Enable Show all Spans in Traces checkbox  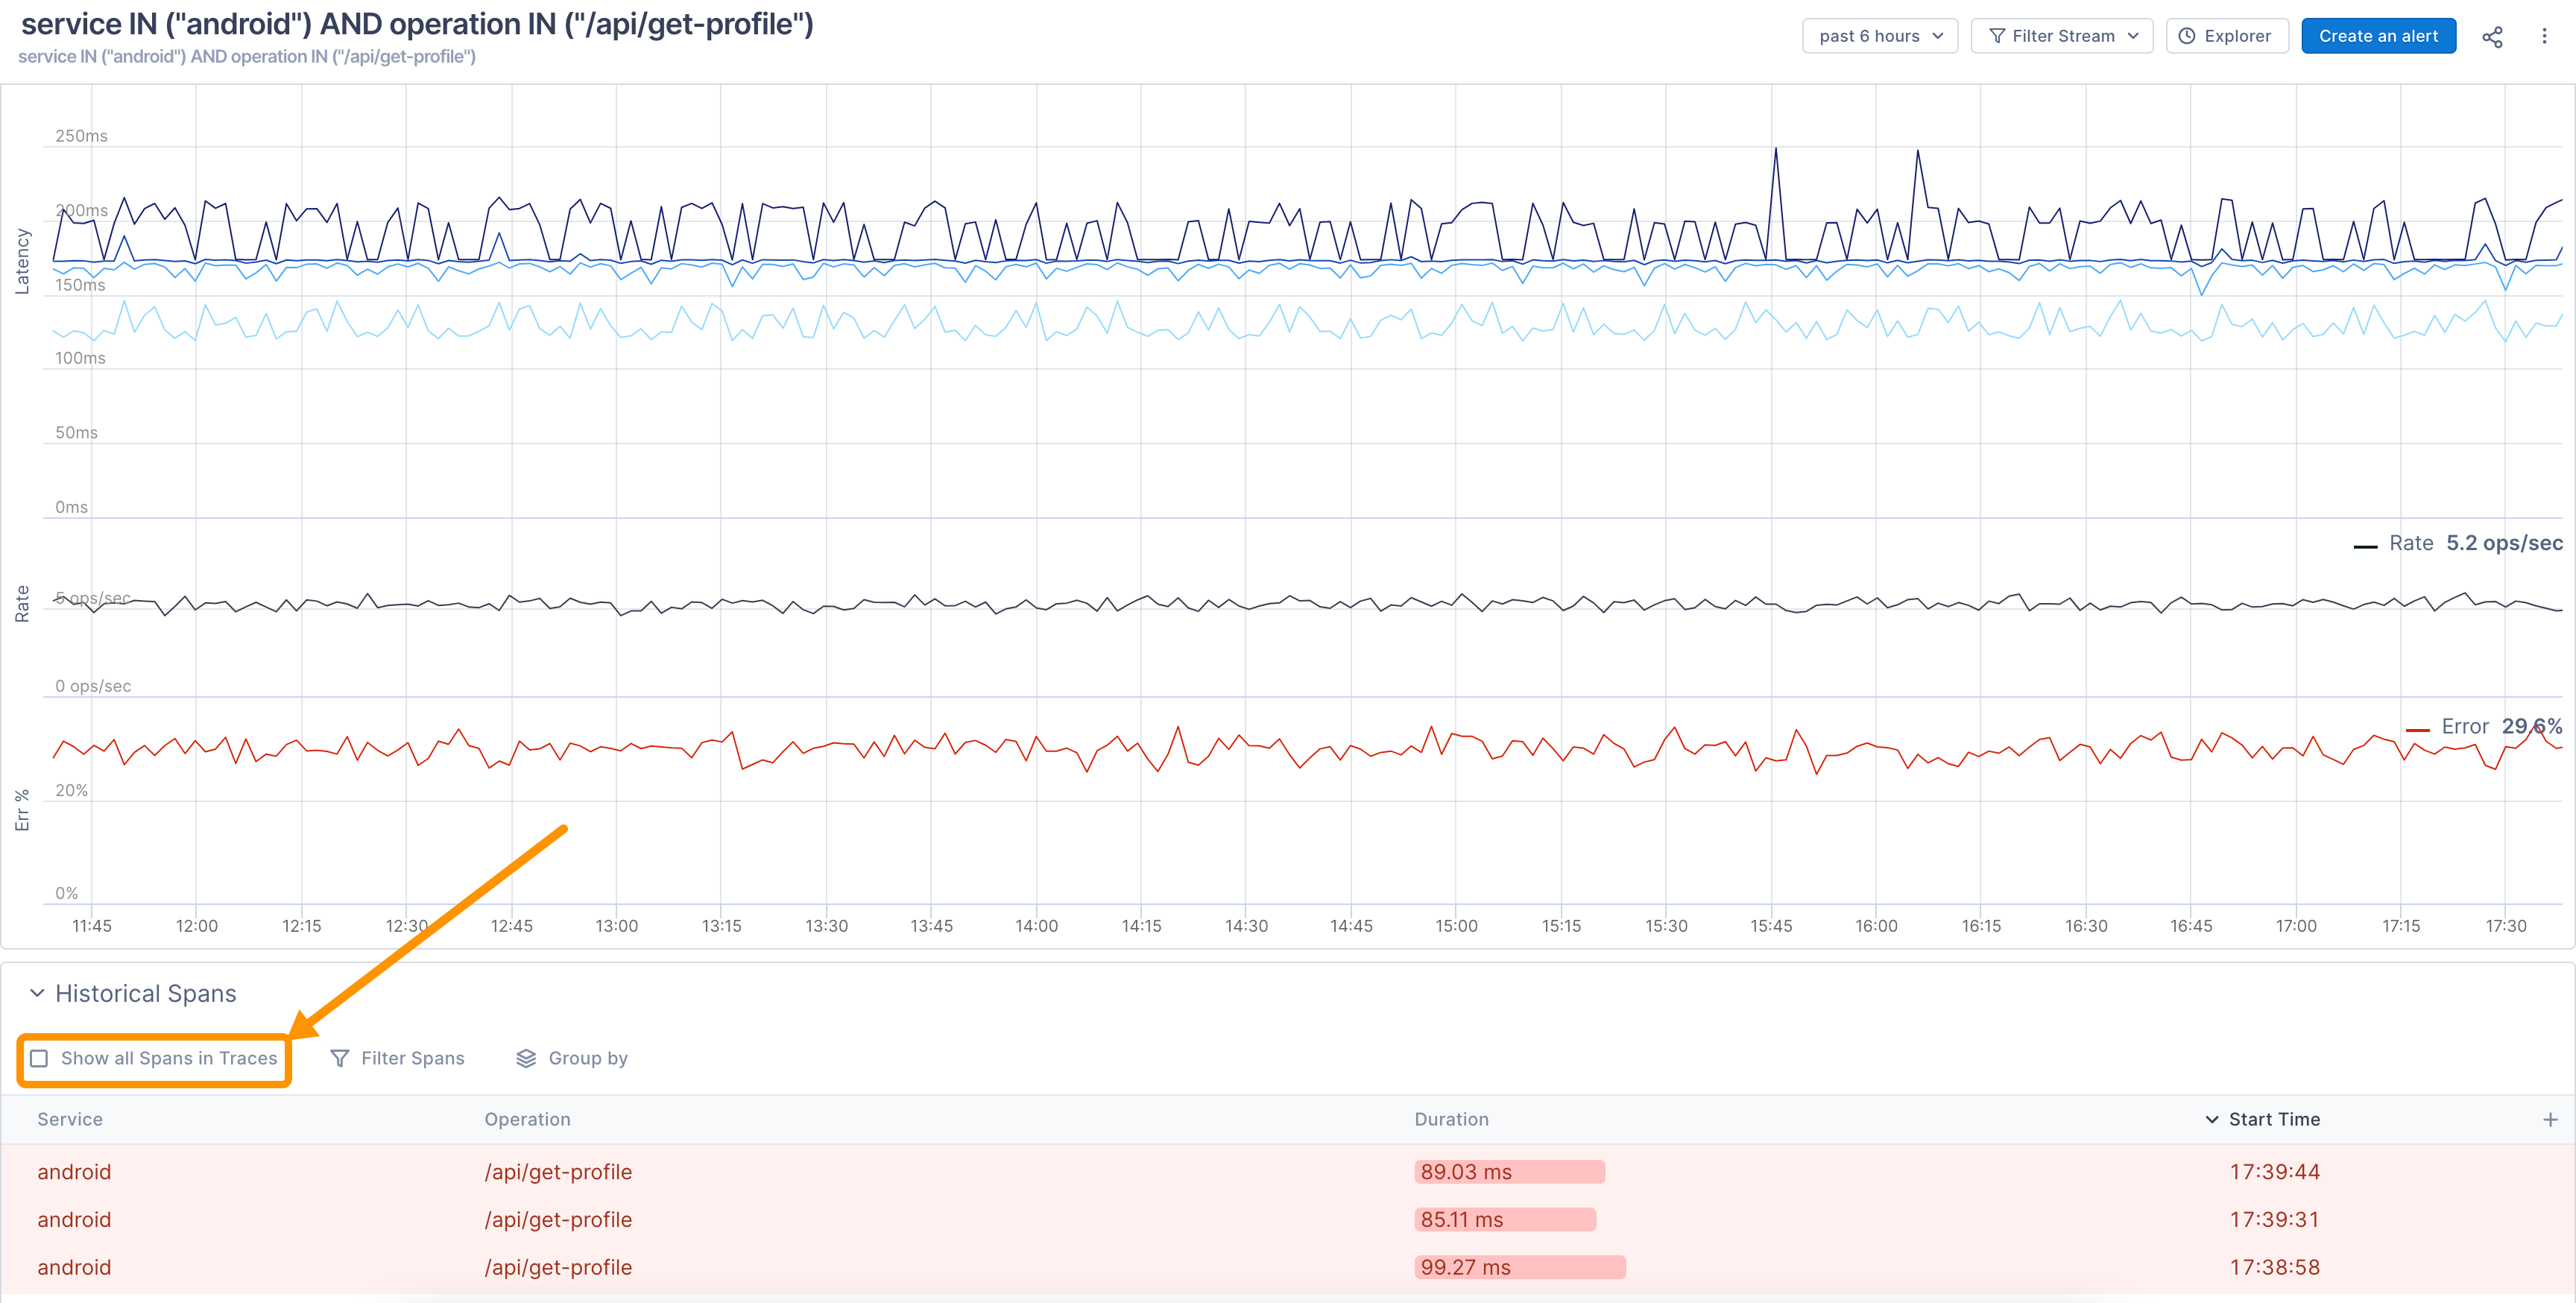tap(40, 1058)
